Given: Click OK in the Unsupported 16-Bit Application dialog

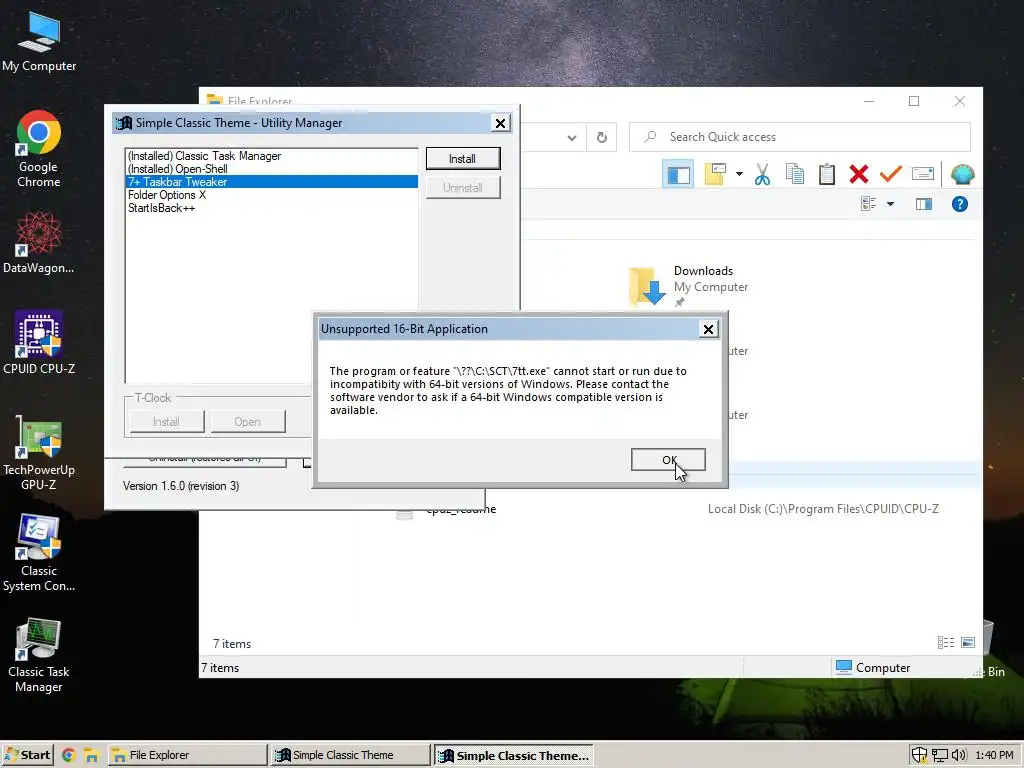Looking at the screenshot, I should coord(668,460).
